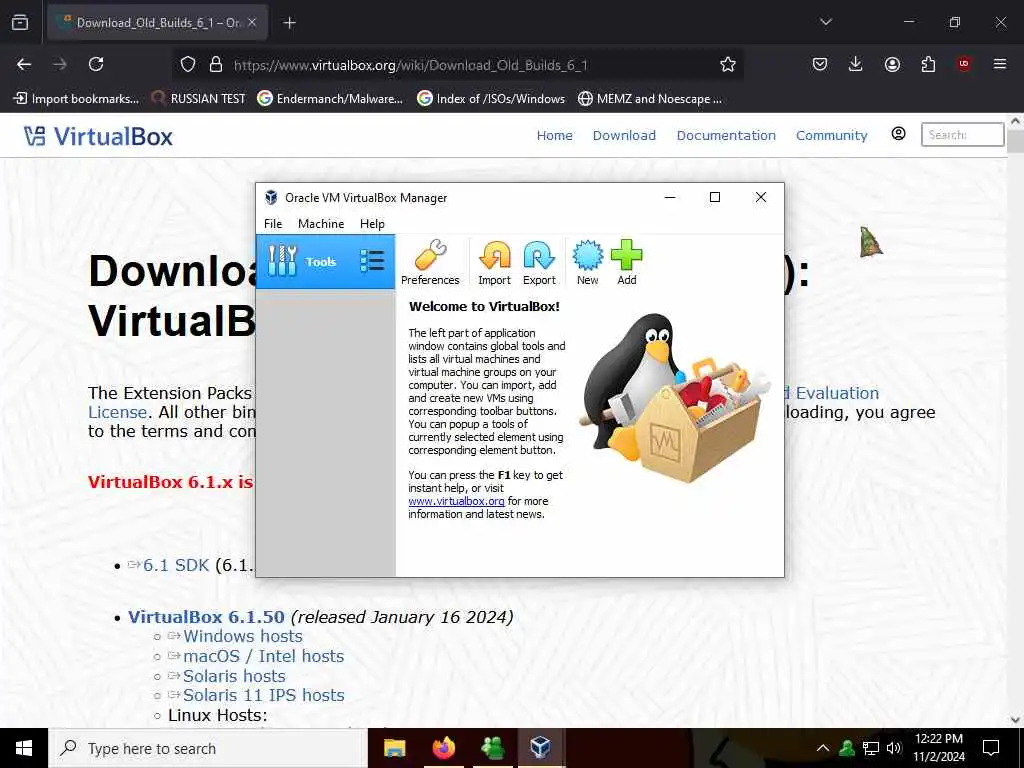Image resolution: width=1024 pixels, height=768 pixels.
Task: Open Firefox account menu
Action: coord(892,64)
